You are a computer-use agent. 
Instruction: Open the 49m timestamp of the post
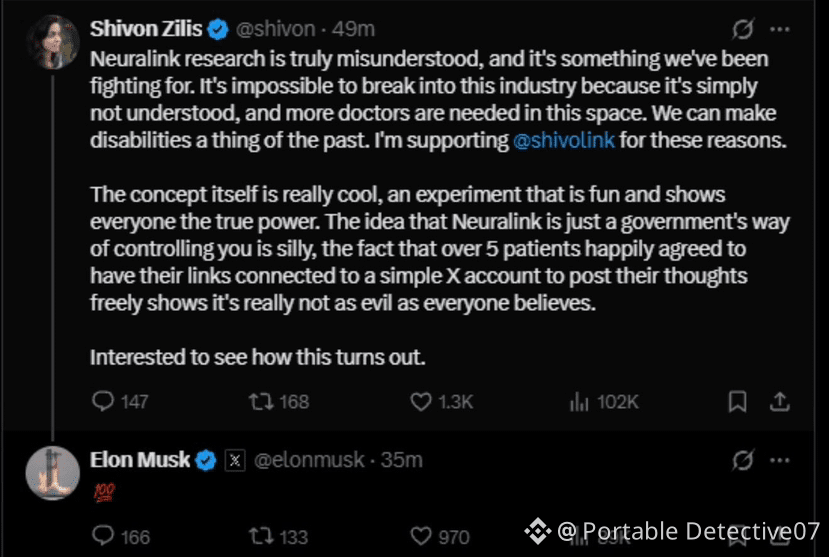(x=353, y=29)
